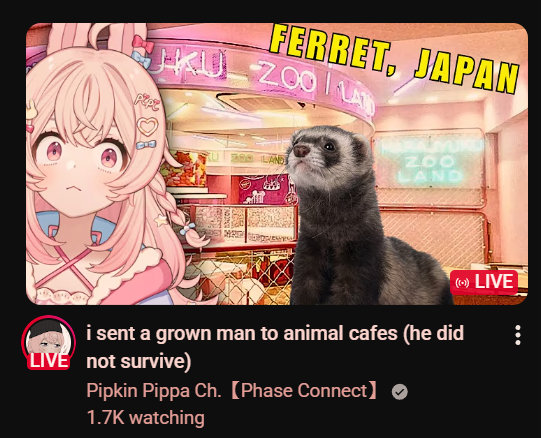Open the three-dot more options menu

(x=518, y=335)
